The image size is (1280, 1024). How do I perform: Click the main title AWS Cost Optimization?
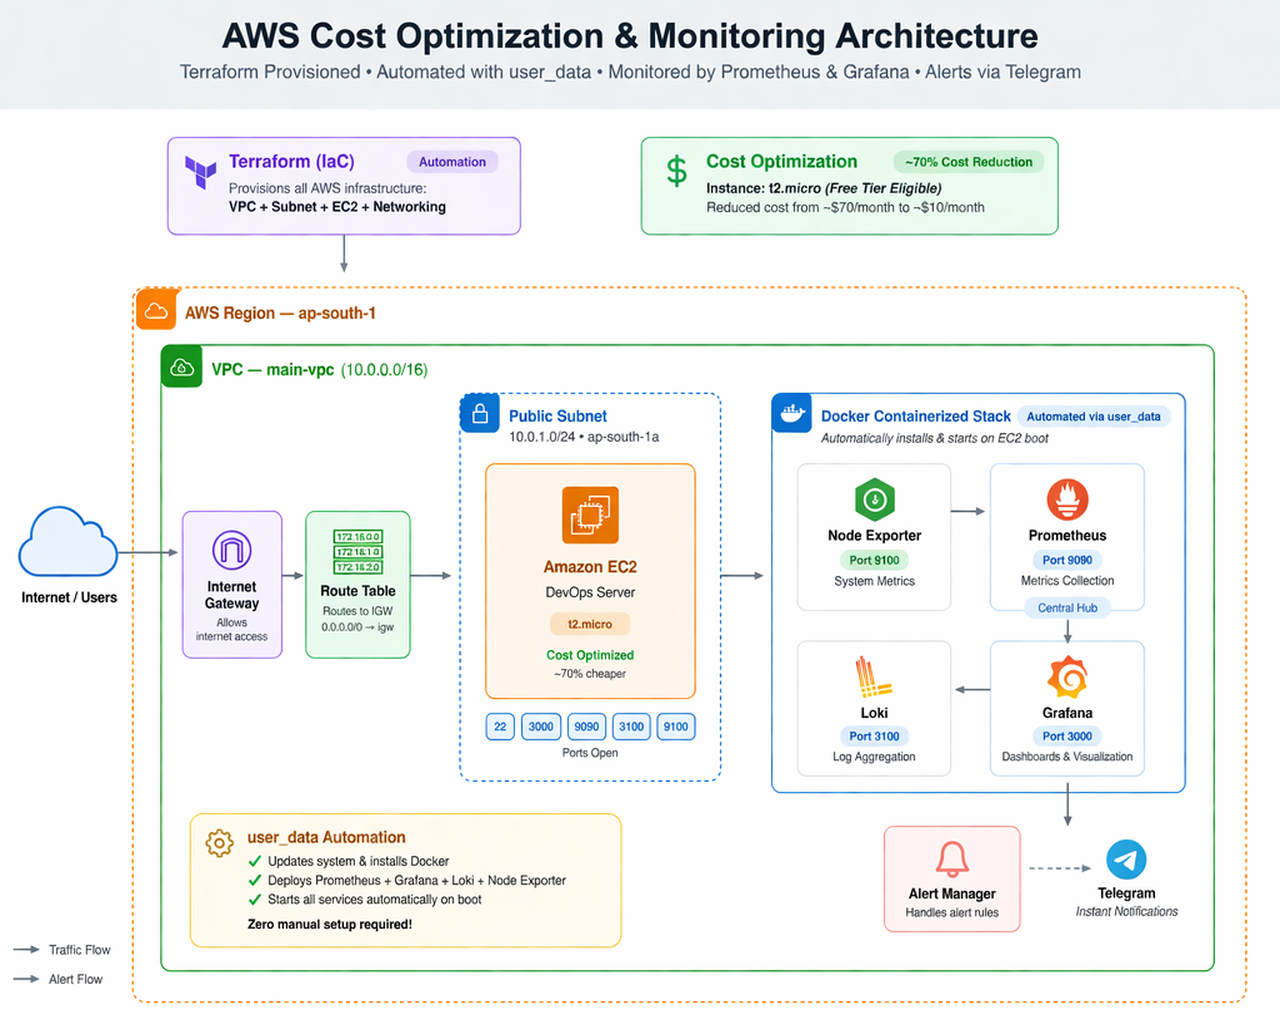[x=630, y=36]
